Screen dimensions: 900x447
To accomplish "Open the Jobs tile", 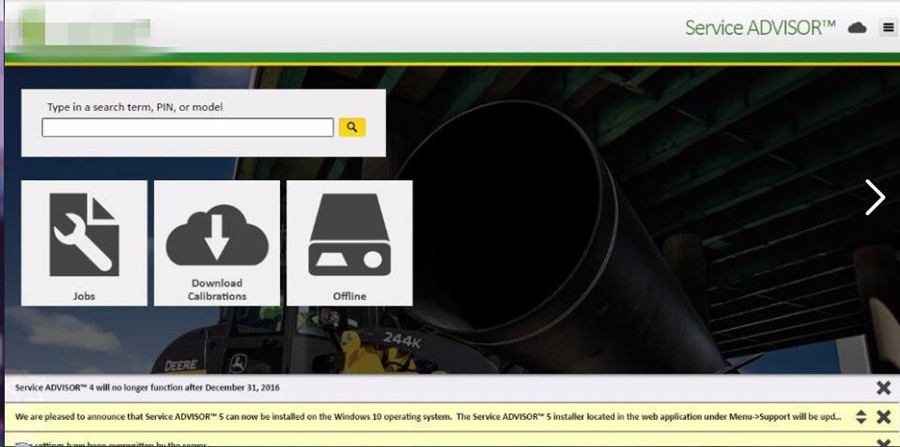I will coord(84,243).
